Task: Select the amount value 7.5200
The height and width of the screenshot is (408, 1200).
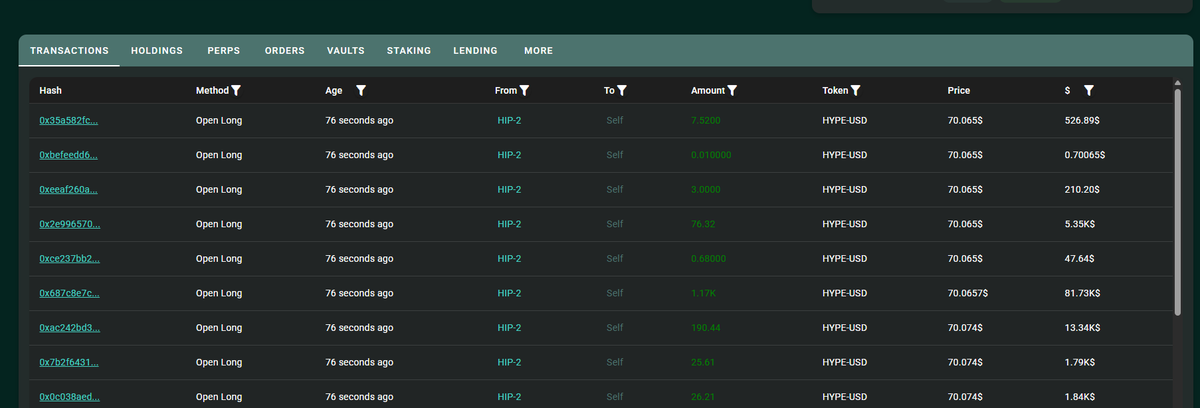Action: click(706, 120)
